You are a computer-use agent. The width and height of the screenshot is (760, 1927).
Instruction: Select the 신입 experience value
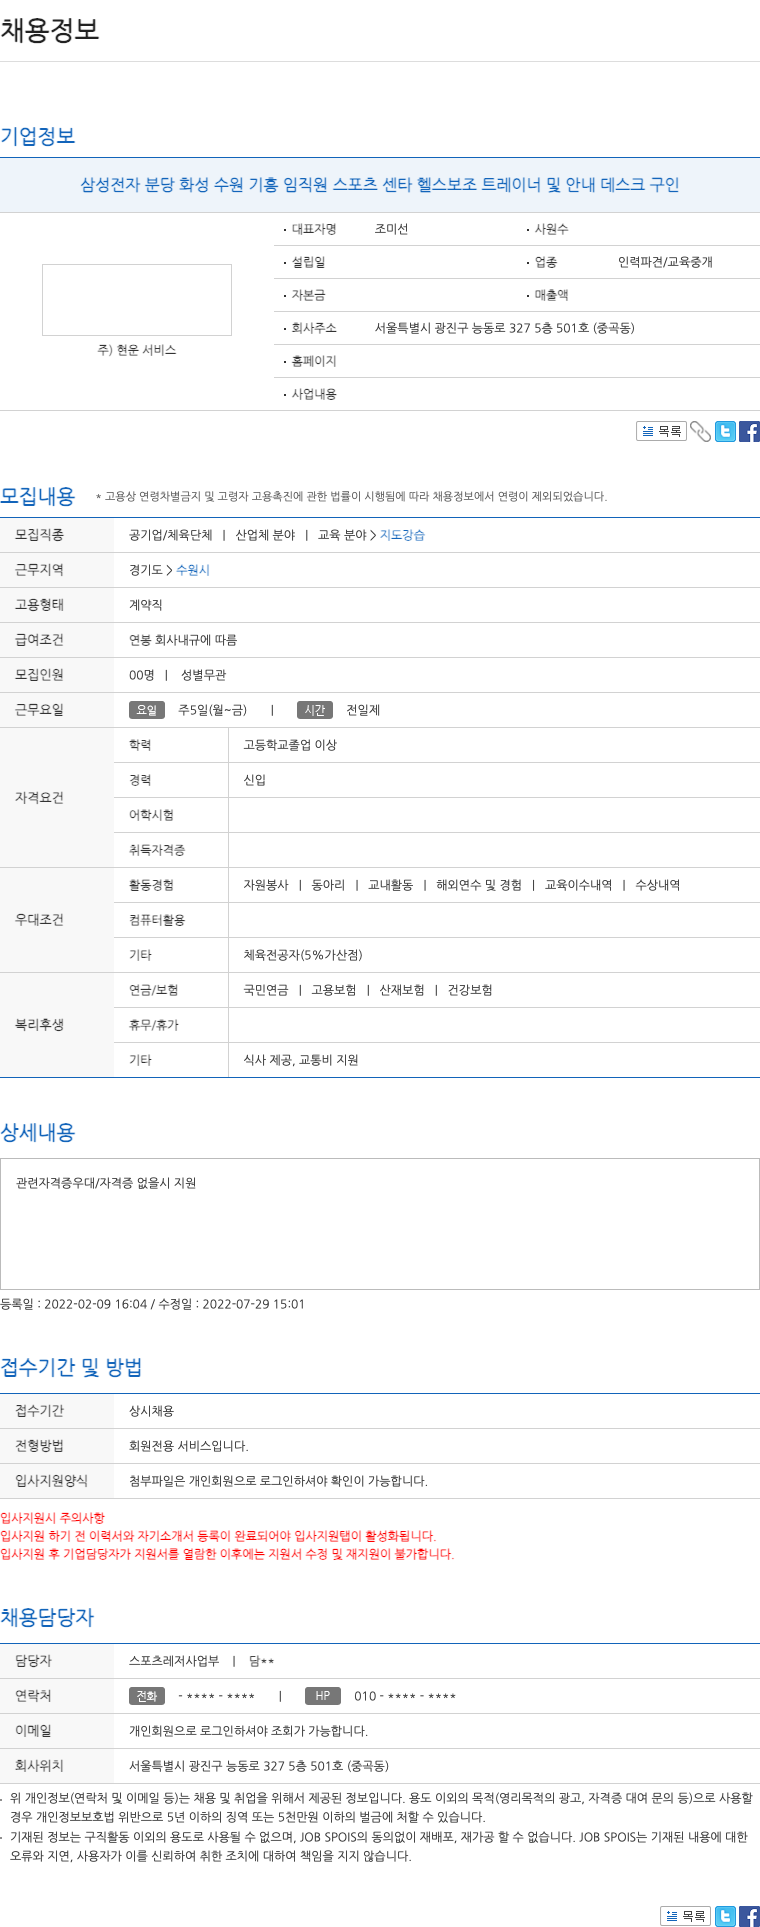click(x=254, y=780)
